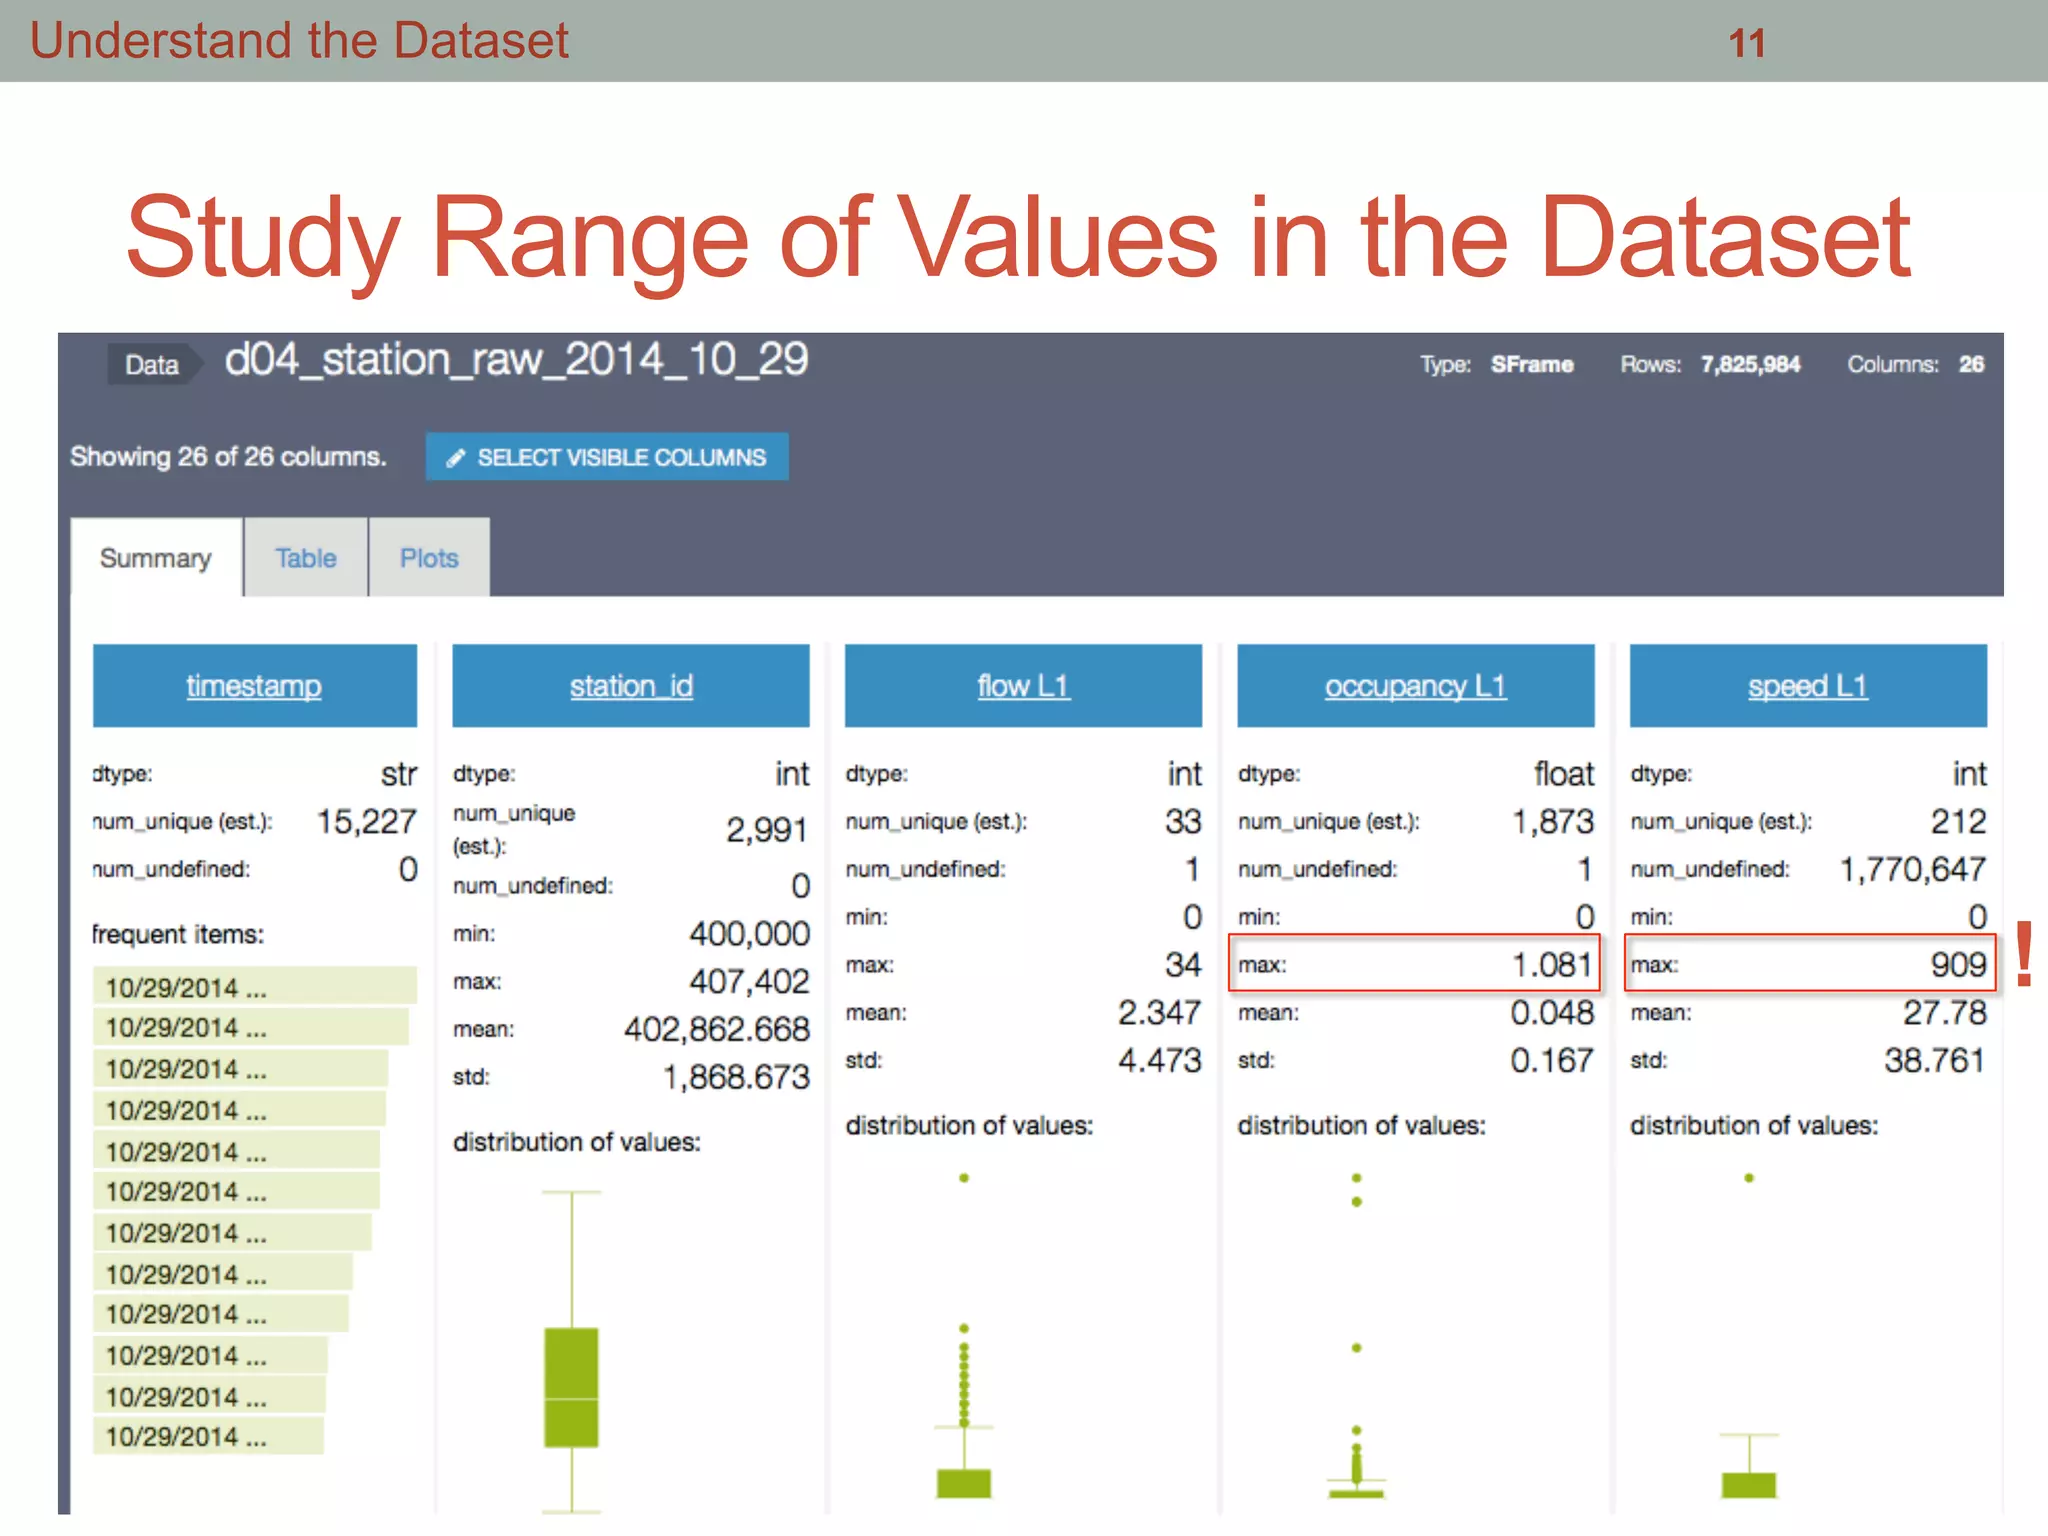Click flow L1 num_unique value 33
Viewport: 2048px width, 1536px height.
point(1183,822)
